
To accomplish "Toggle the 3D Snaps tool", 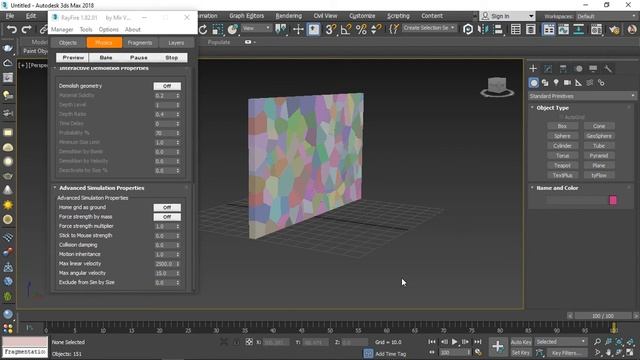I will point(331,29).
